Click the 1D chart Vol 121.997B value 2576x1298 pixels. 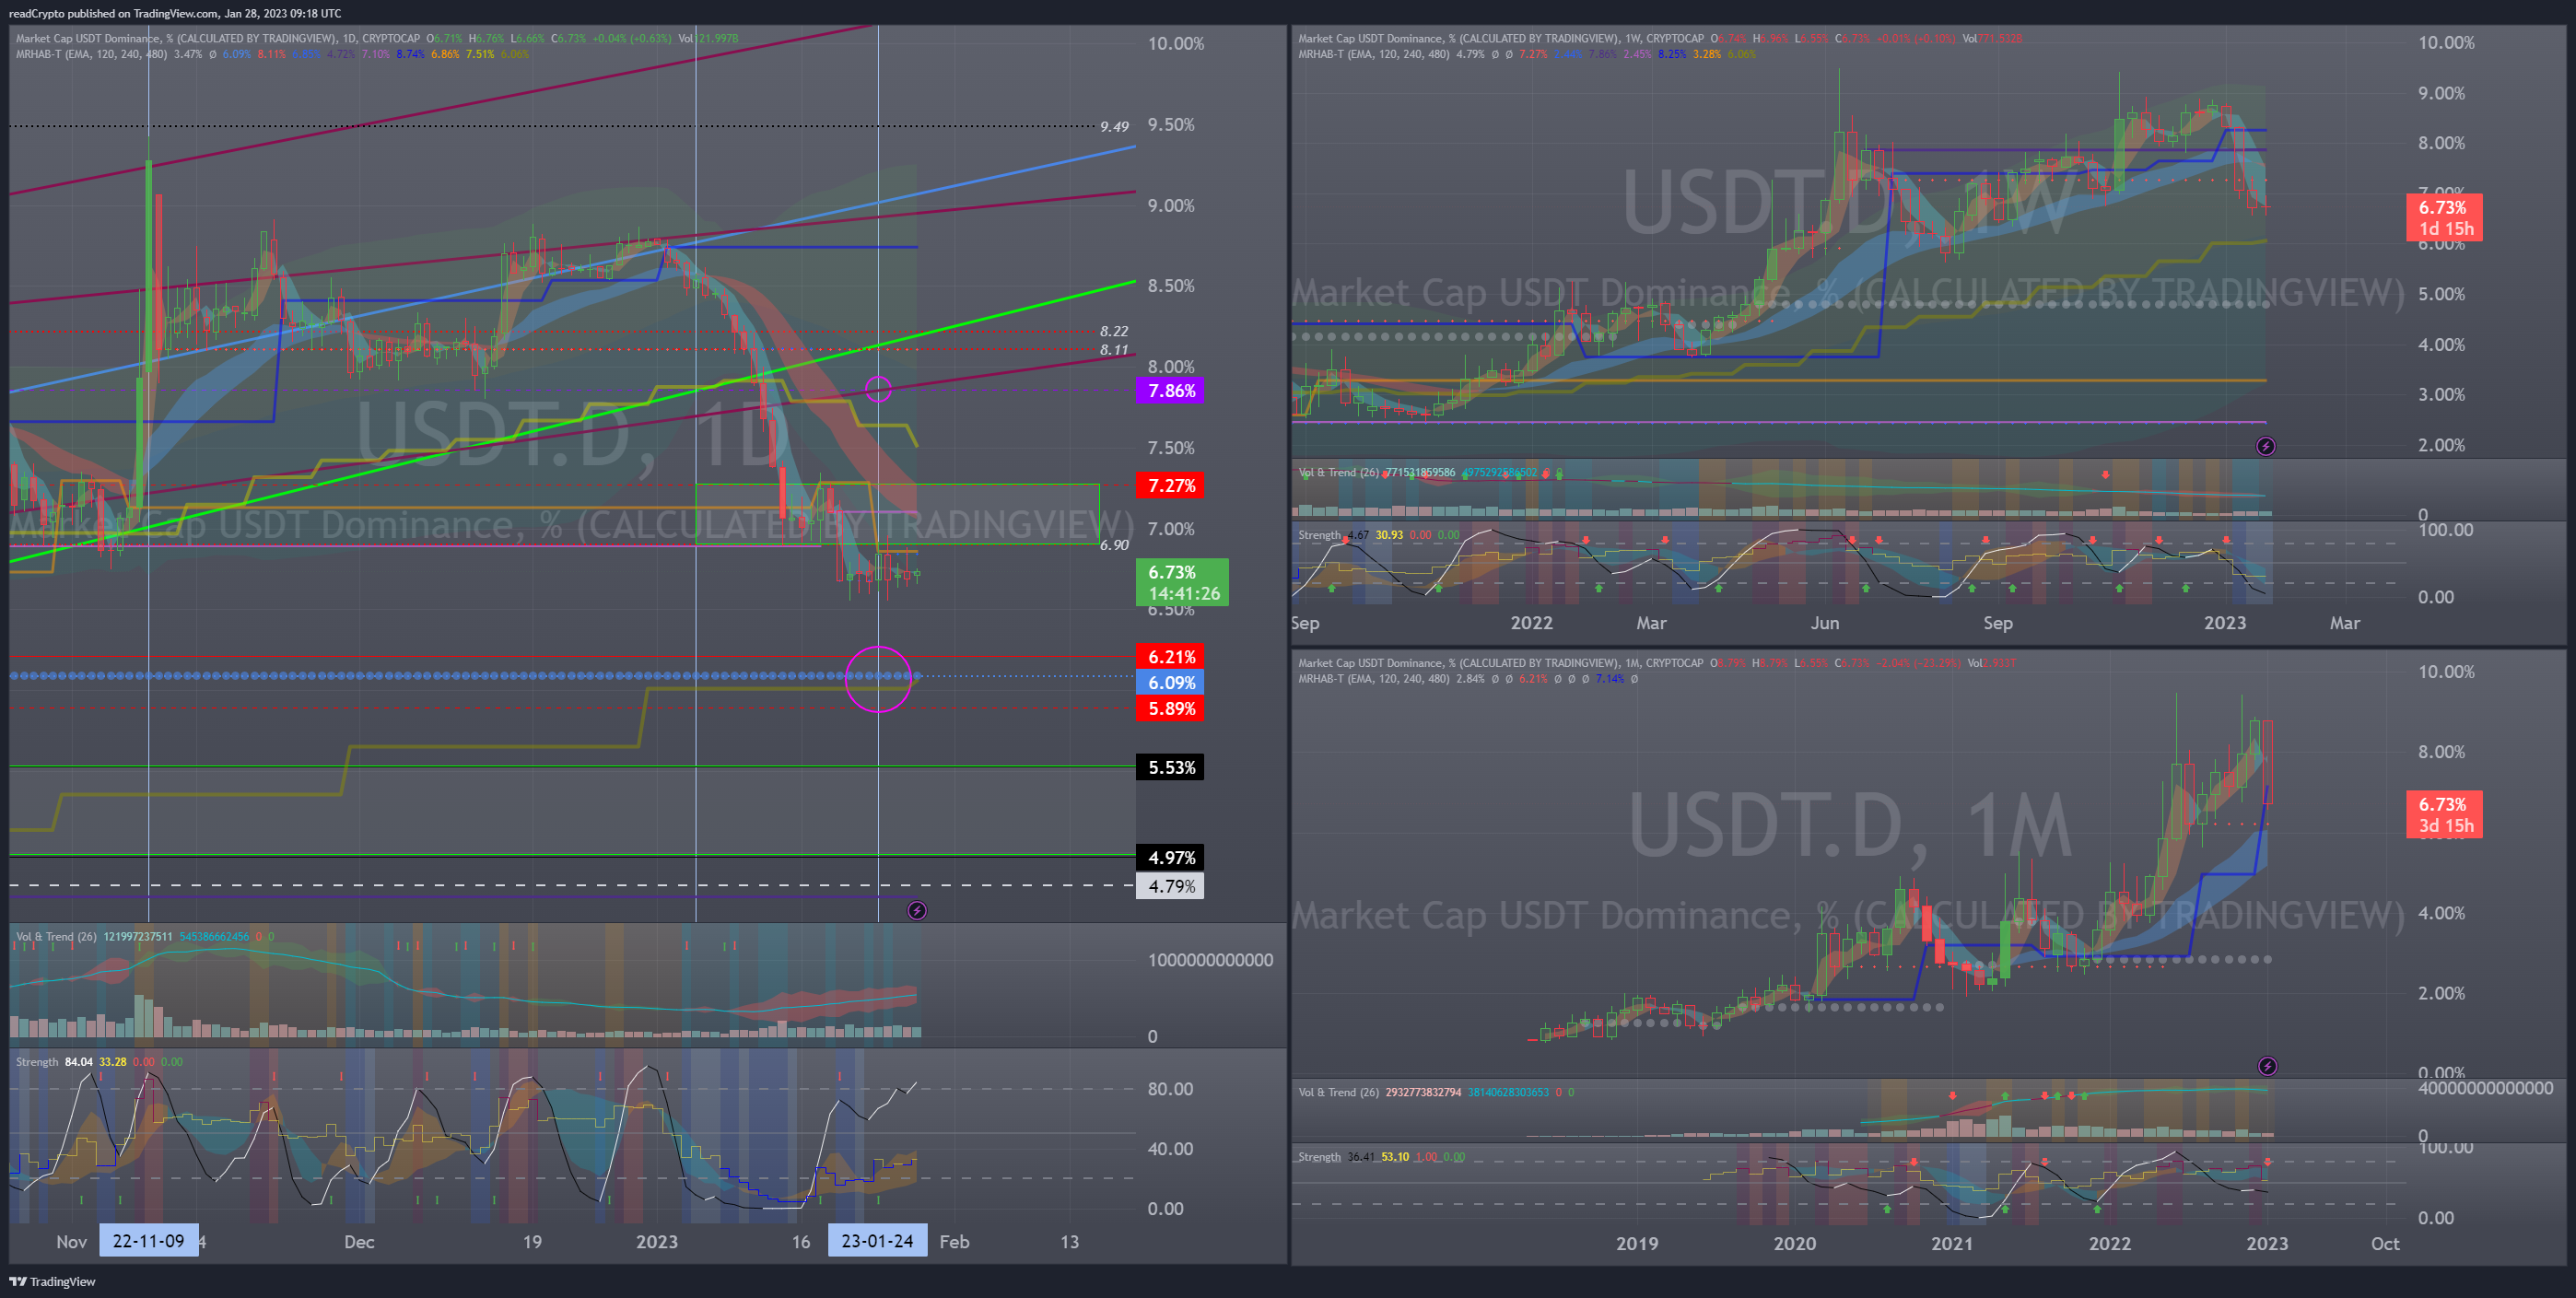point(708,39)
